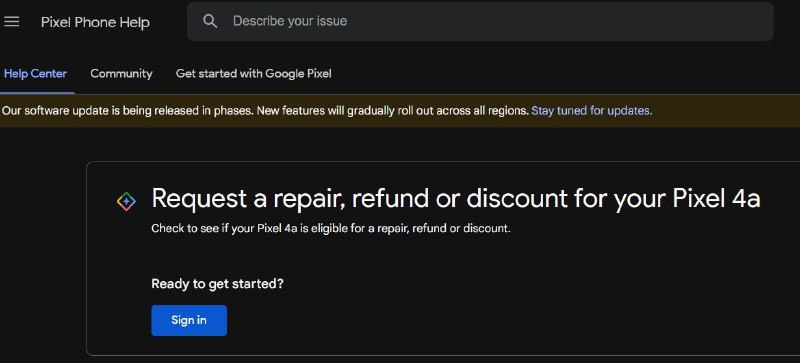Click the New features will gradually roll out sentence
Screen dimensions: 800x363
[392, 110]
